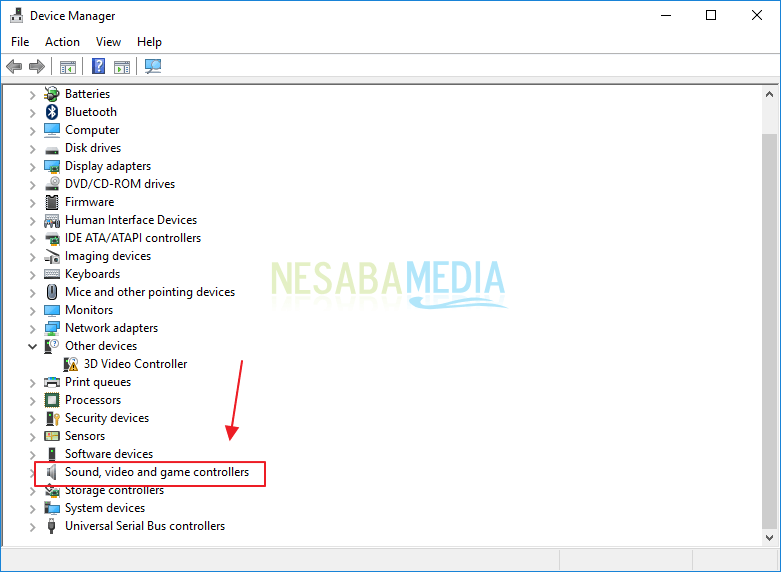Minimize the Device Manager window
The image size is (781, 572).
tap(665, 15)
